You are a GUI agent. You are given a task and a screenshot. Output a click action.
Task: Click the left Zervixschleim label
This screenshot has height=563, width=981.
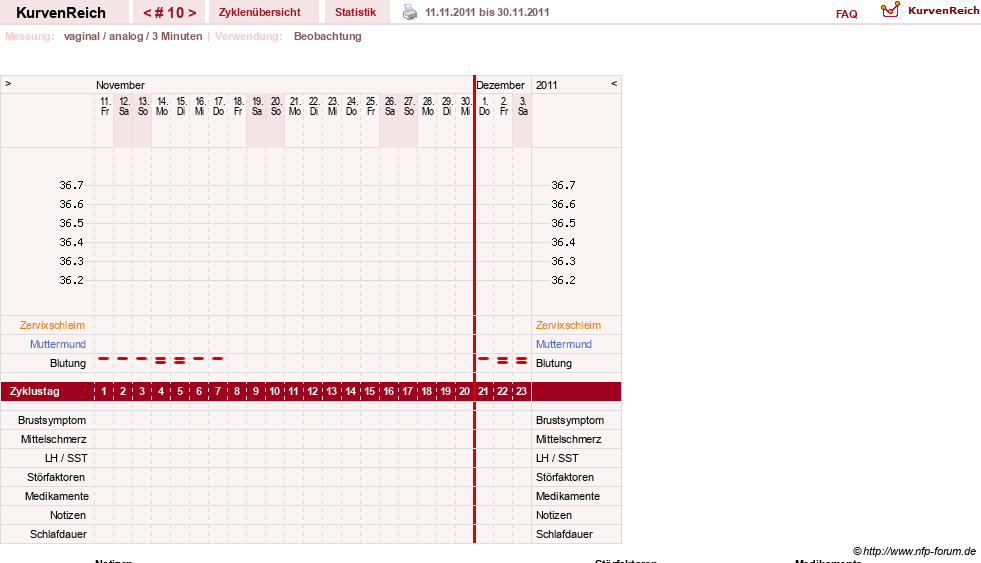pyautogui.click(x=53, y=325)
